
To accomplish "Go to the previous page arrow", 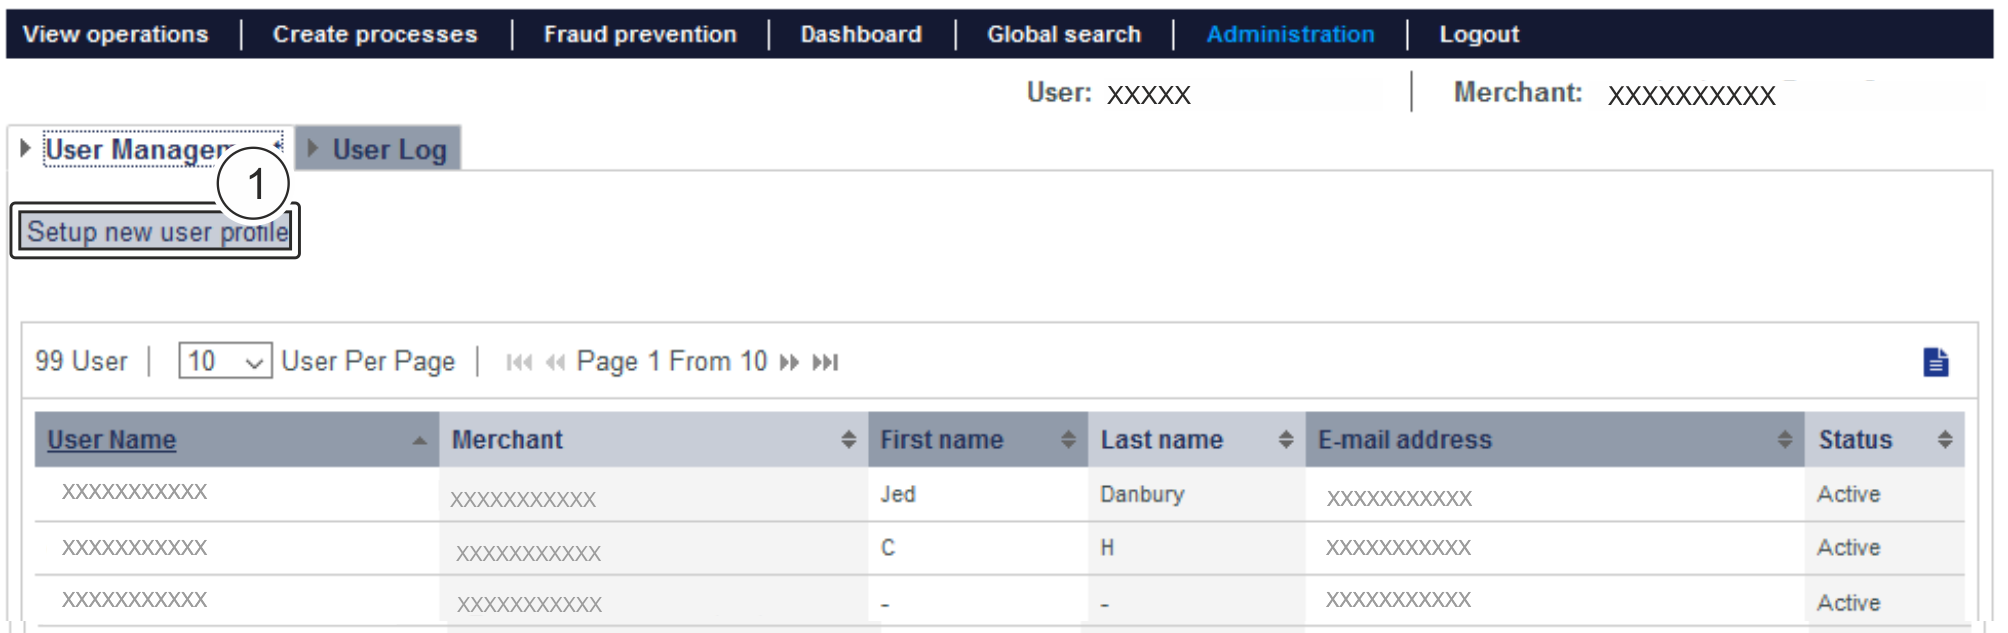I will (556, 362).
